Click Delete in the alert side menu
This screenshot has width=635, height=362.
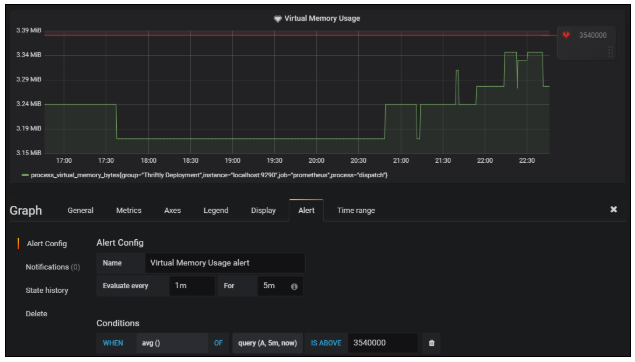pos(36,314)
